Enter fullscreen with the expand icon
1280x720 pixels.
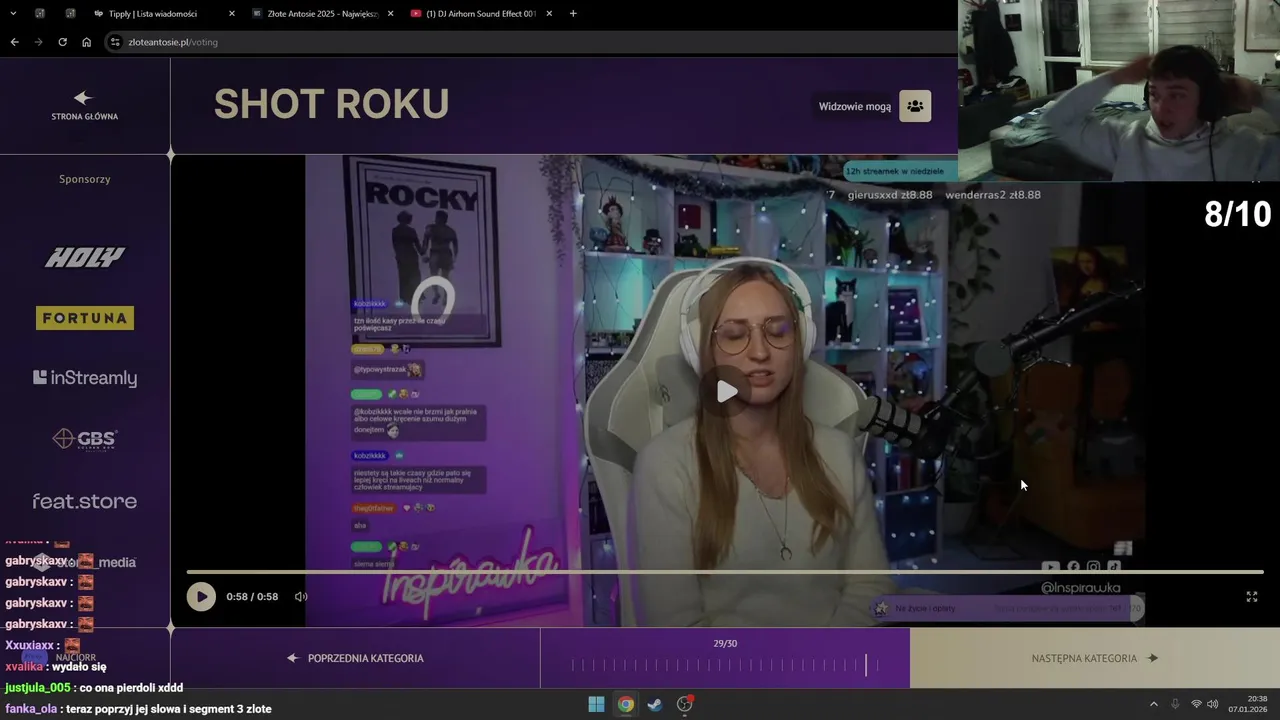click(1251, 597)
